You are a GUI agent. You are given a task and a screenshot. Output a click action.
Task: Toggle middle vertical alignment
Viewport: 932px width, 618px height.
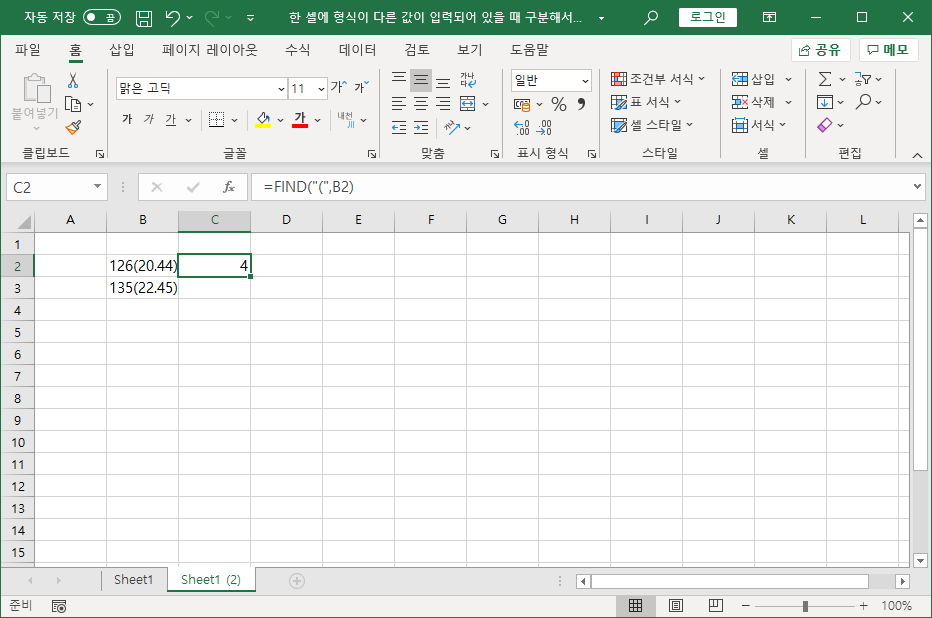421,80
